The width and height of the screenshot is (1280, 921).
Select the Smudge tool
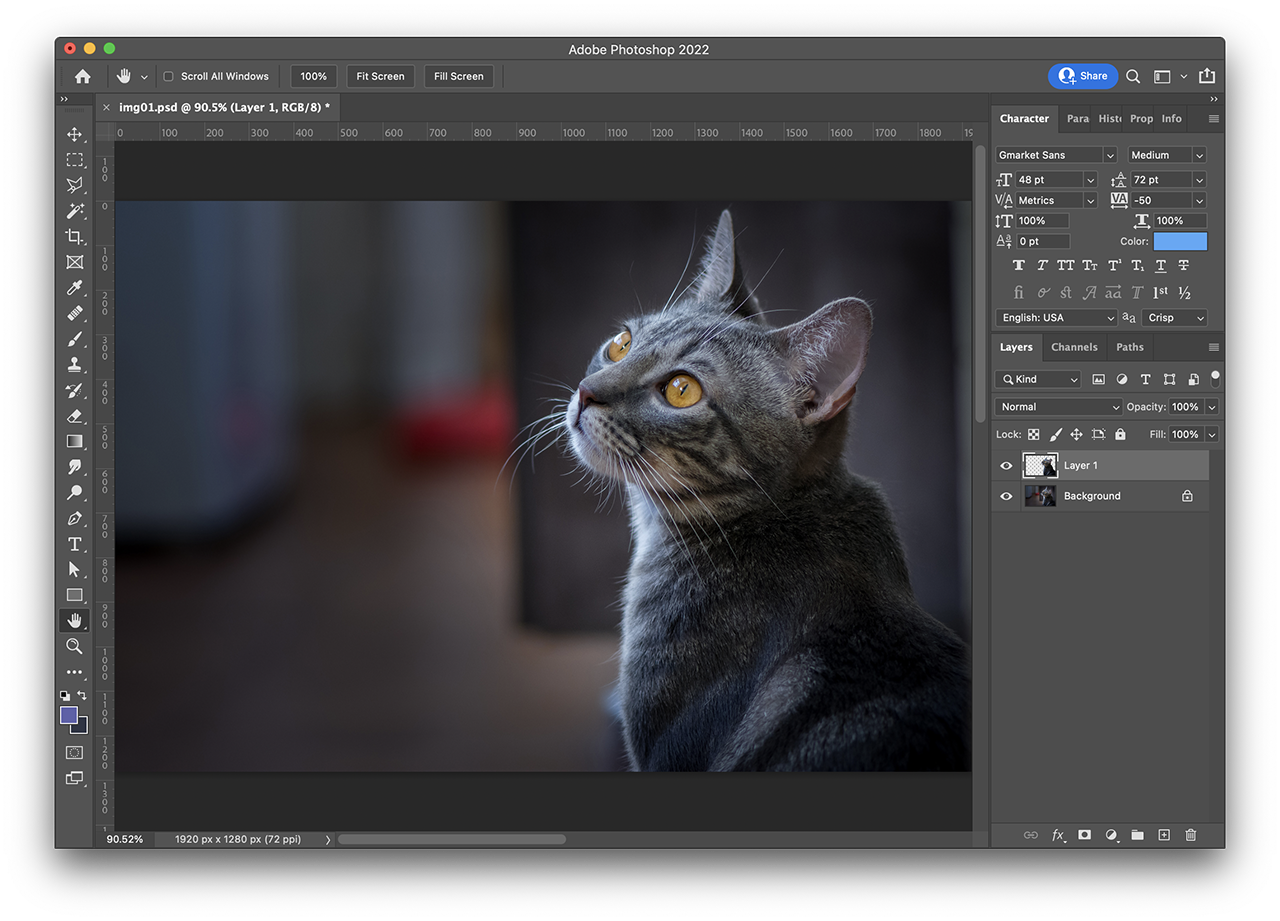click(x=74, y=467)
